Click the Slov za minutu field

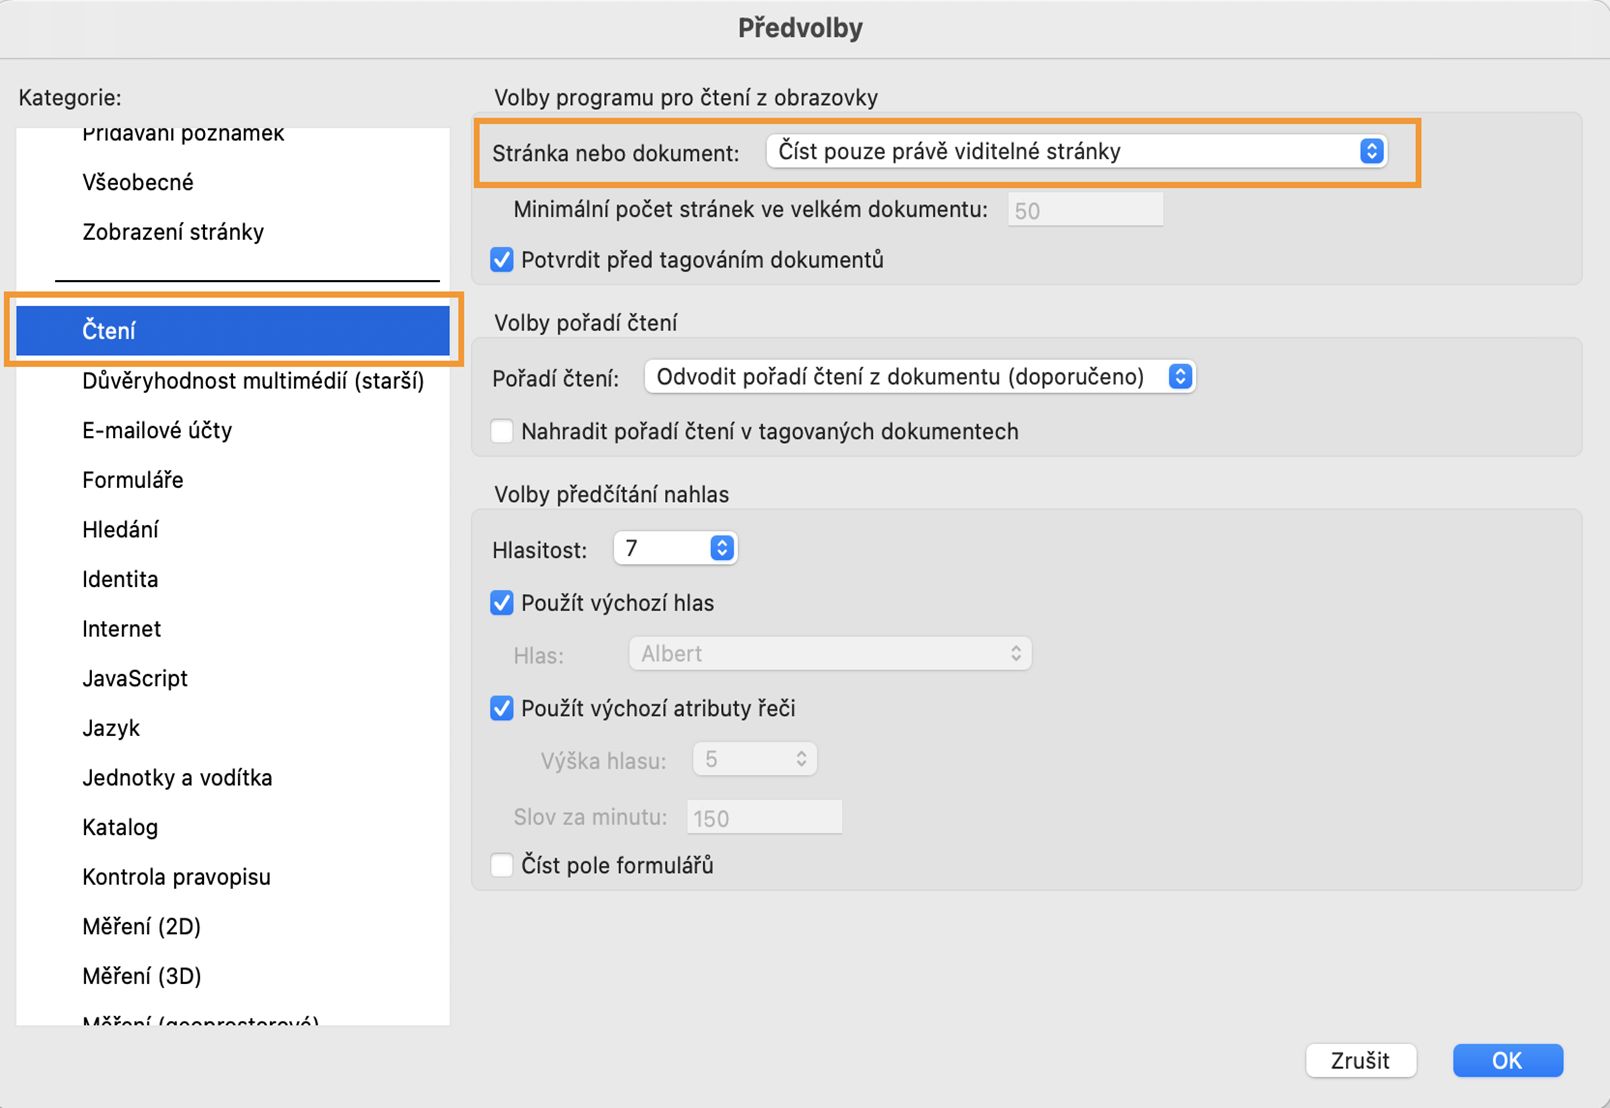point(764,818)
